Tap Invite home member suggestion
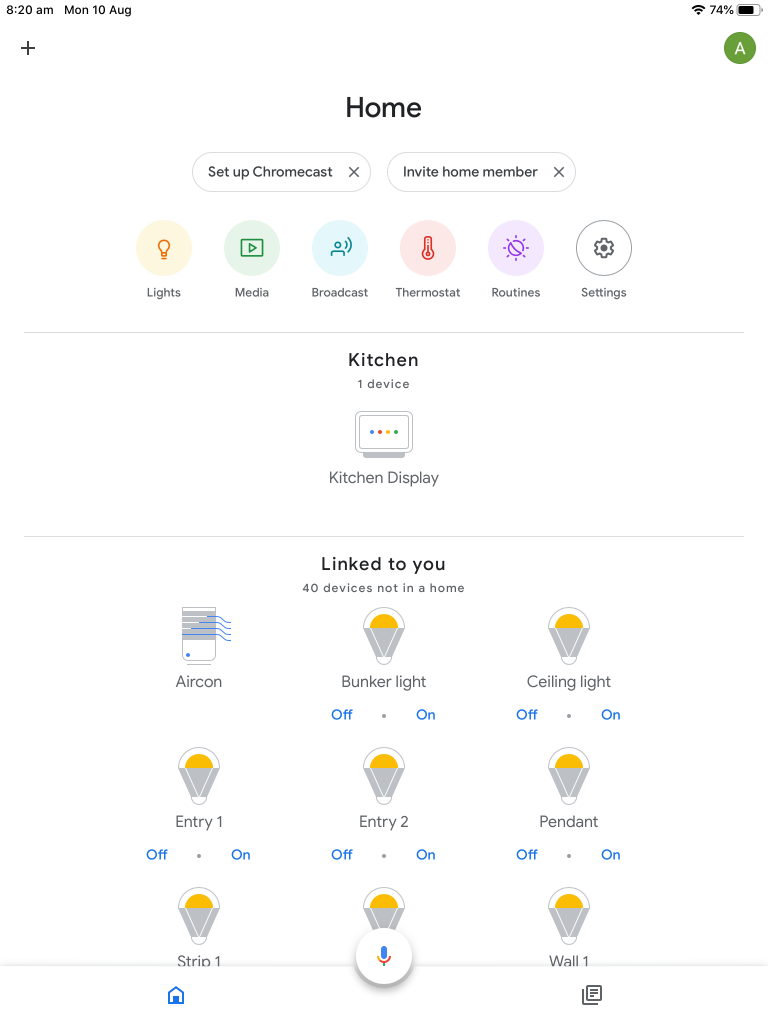This screenshot has height=1024, width=768. 470,172
